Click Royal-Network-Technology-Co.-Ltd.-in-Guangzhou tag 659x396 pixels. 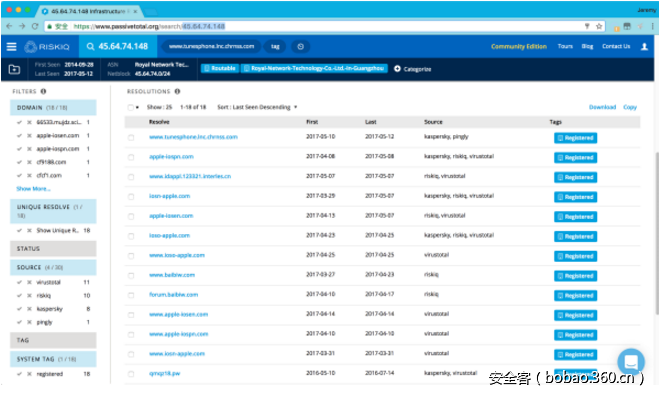point(314,69)
